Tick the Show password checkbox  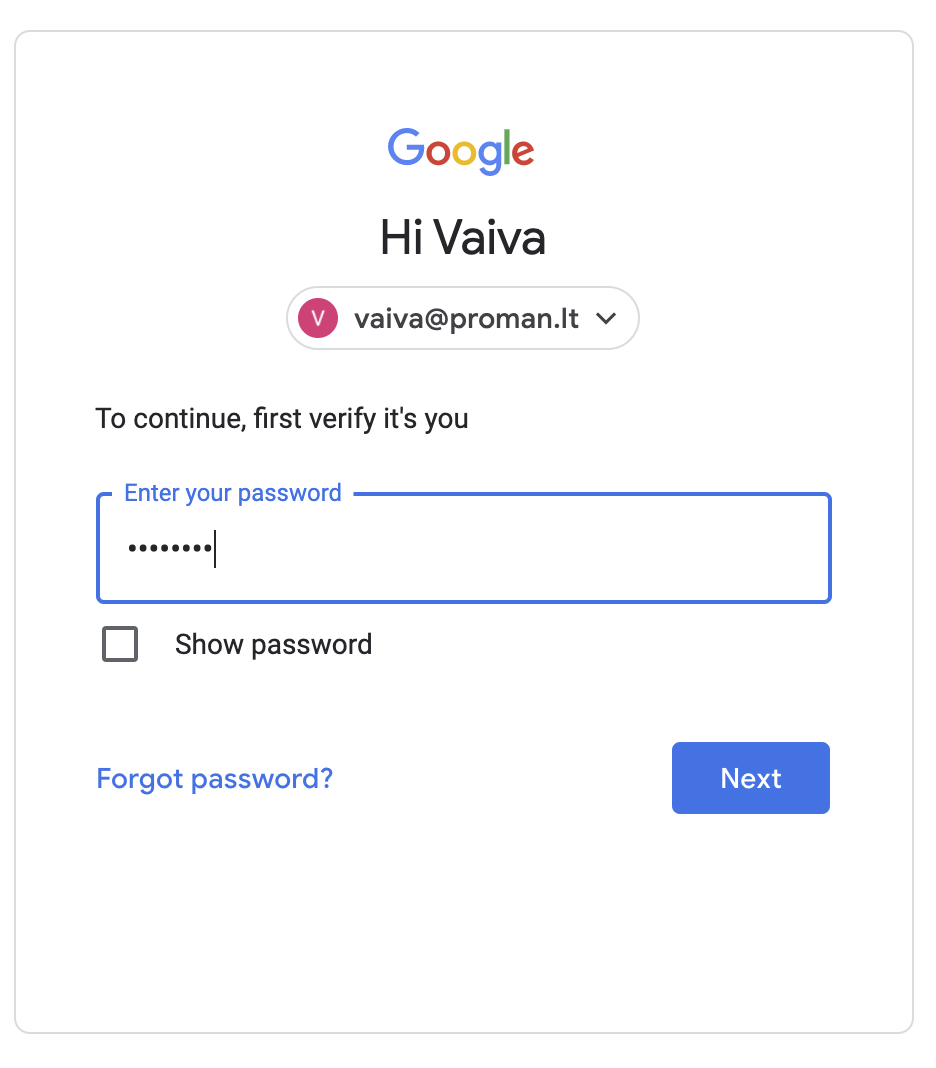(120, 645)
